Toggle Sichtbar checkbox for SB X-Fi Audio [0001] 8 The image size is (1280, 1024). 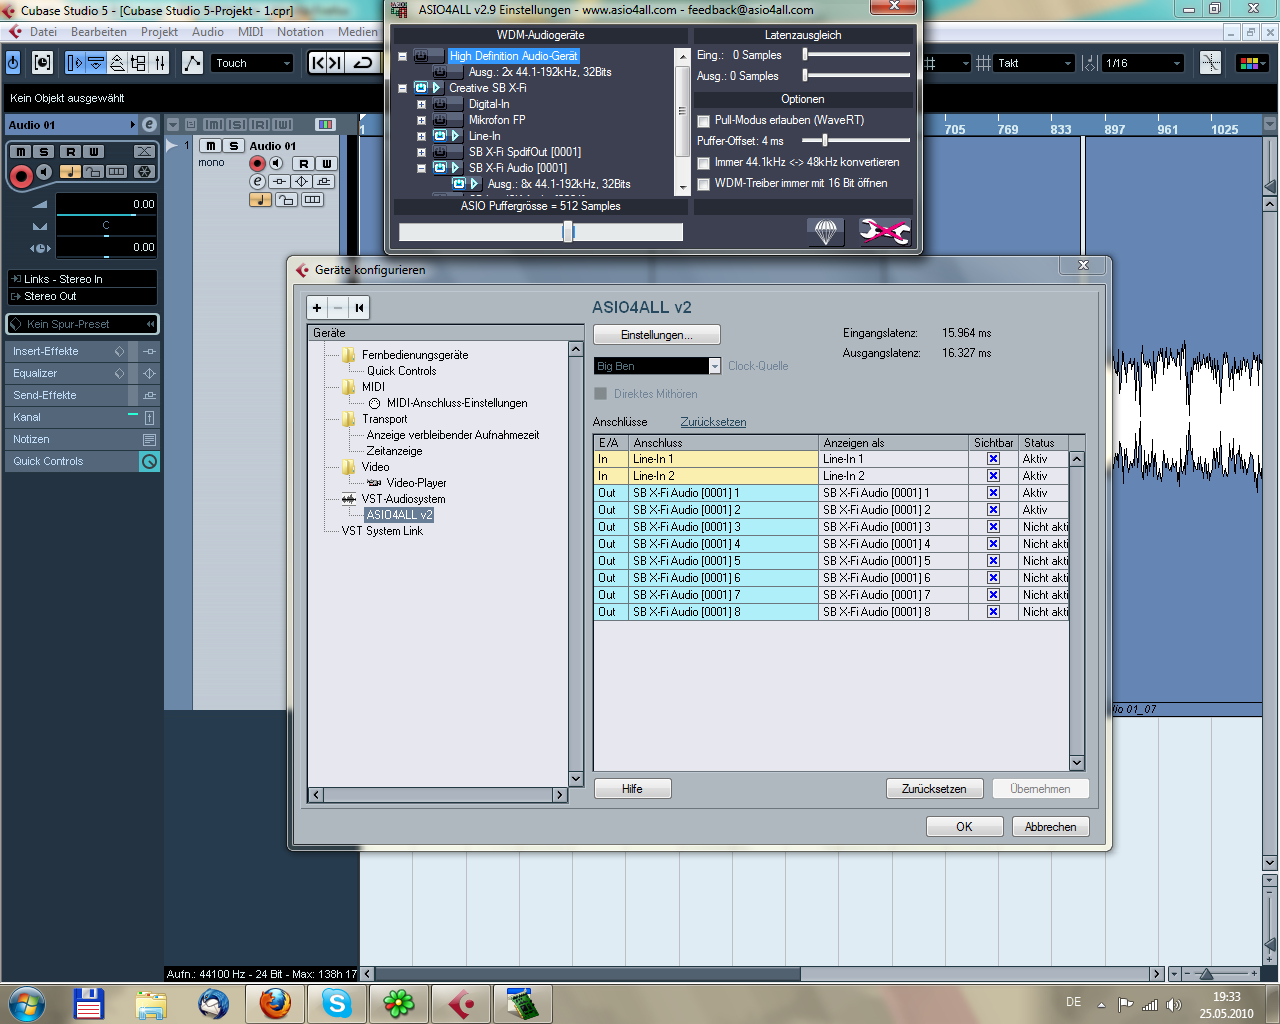click(993, 612)
